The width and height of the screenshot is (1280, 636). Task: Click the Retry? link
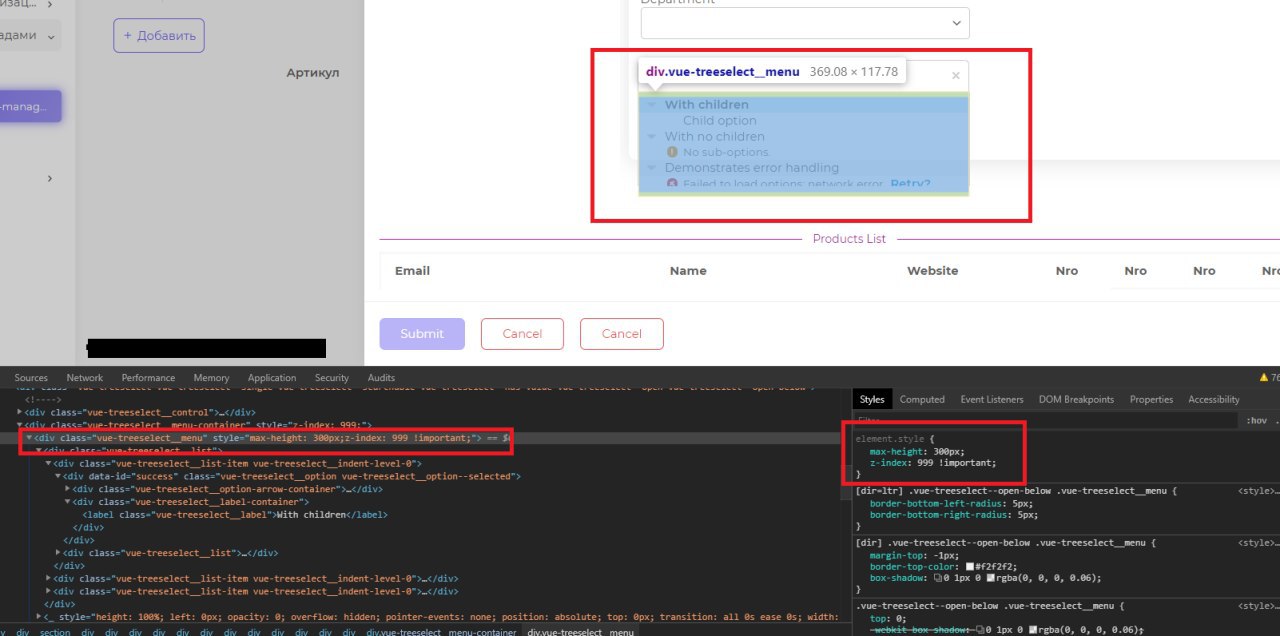(x=910, y=184)
